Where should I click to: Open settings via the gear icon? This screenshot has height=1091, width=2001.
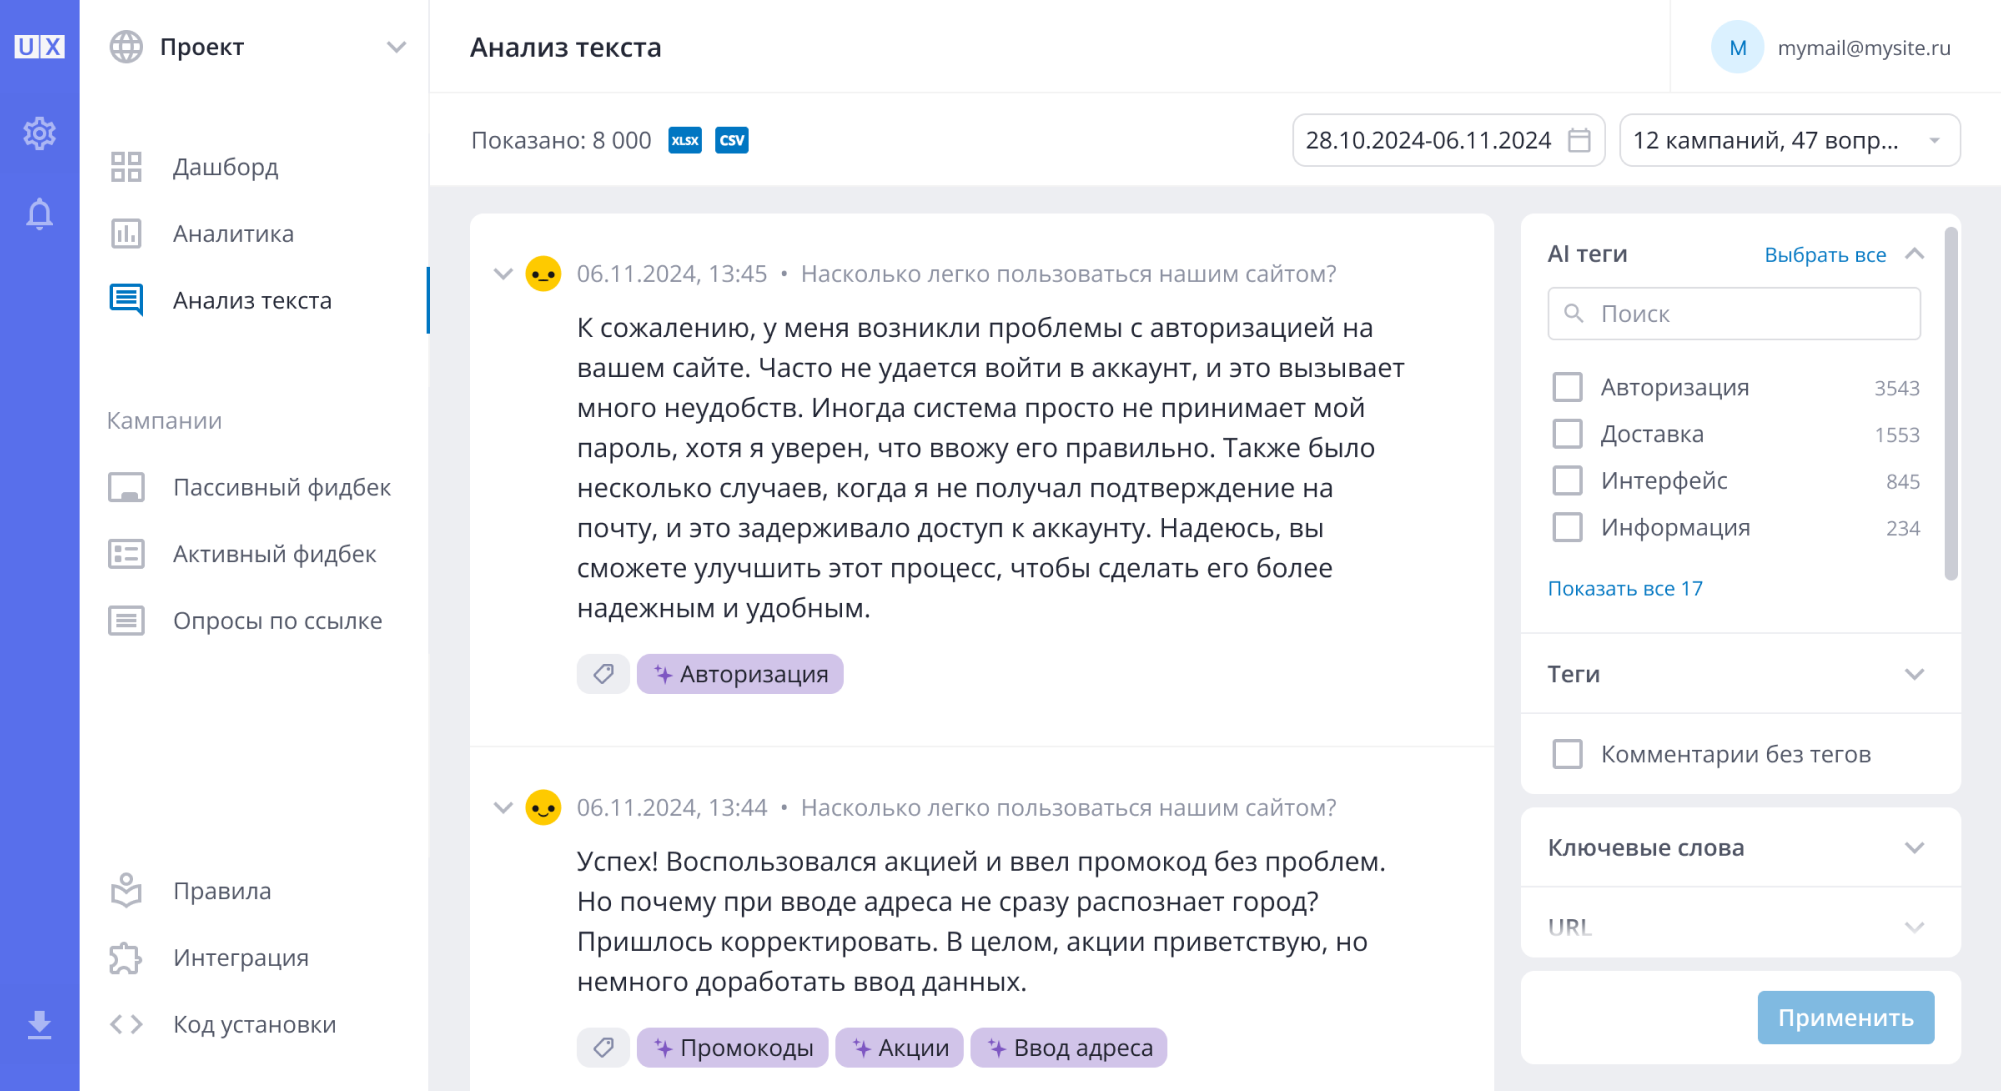click(x=39, y=133)
